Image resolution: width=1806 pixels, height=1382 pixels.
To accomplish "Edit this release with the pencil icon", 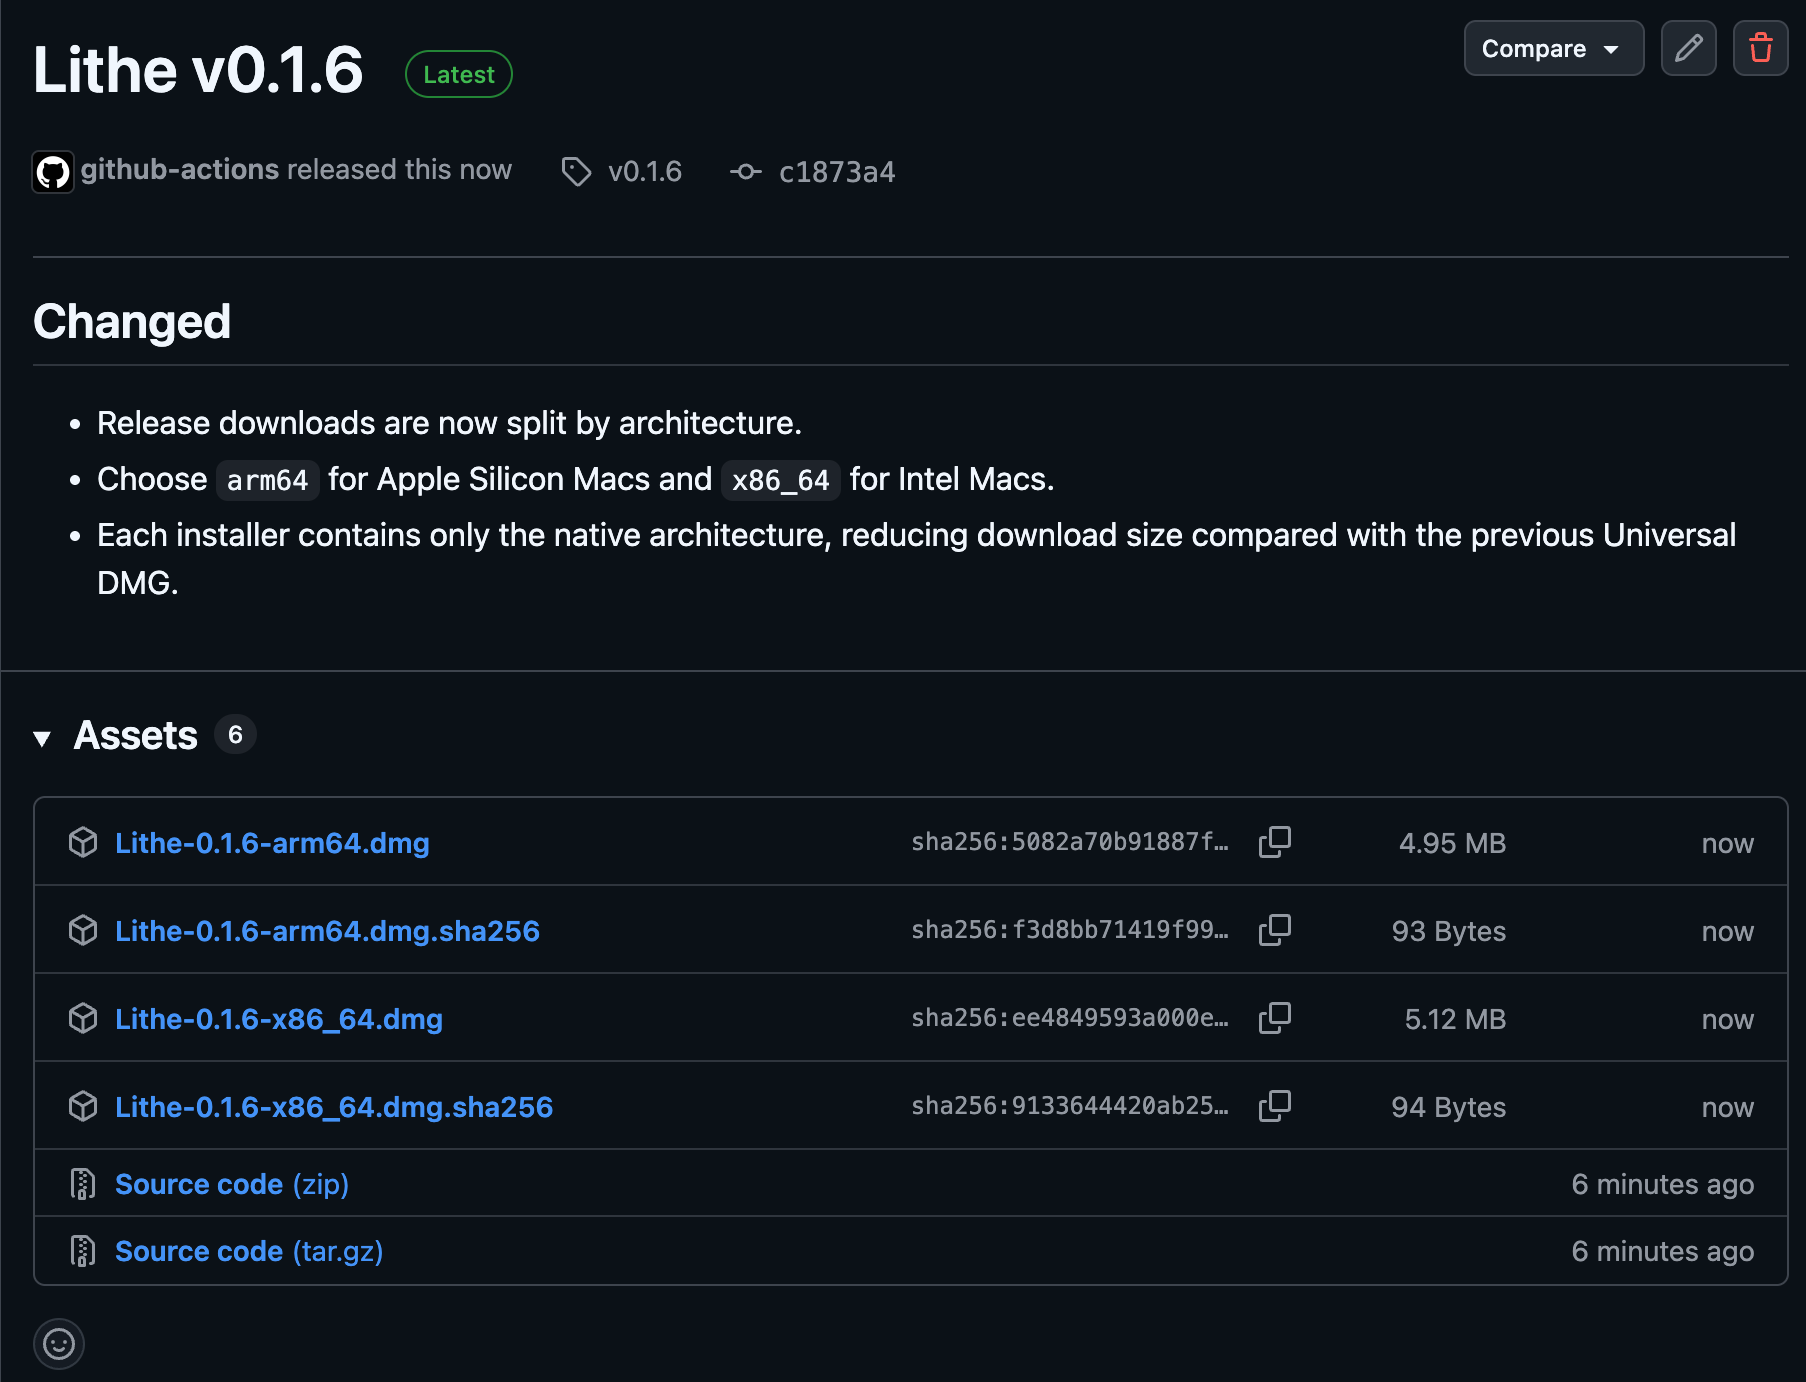I will pyautogui.click(x=1688, y=48).
